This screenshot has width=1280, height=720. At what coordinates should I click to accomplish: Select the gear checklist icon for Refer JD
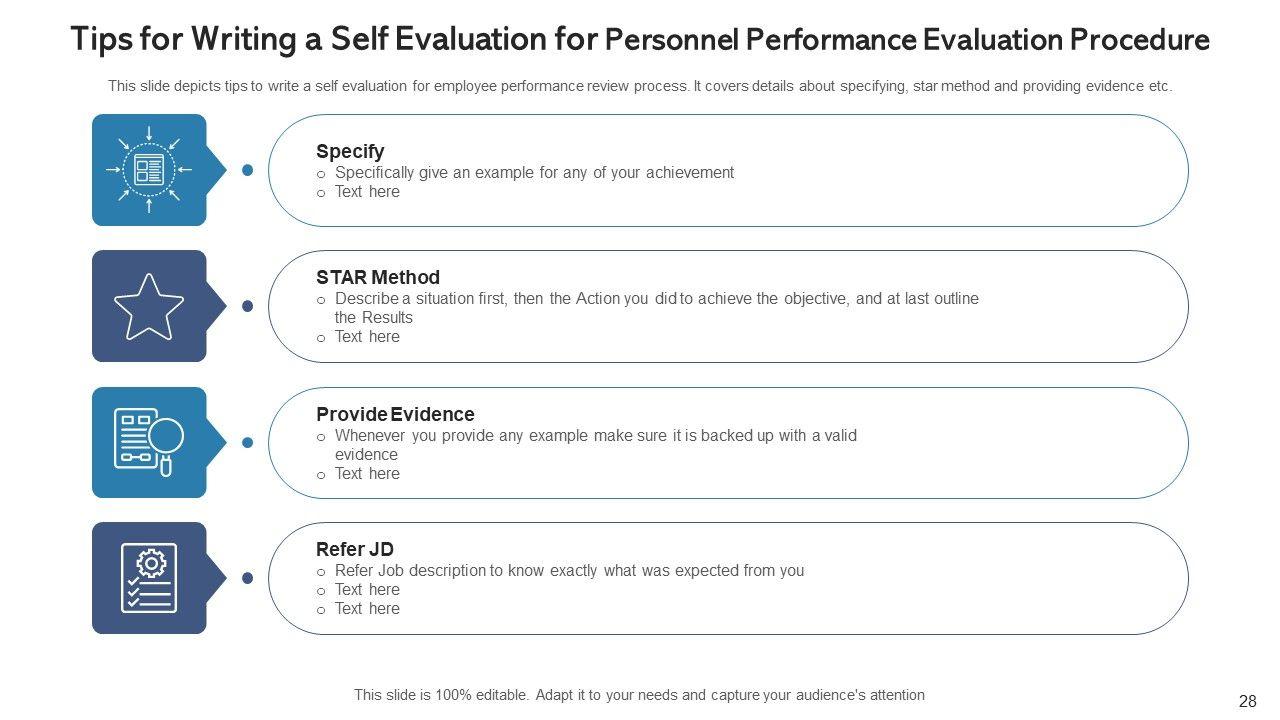149,578
